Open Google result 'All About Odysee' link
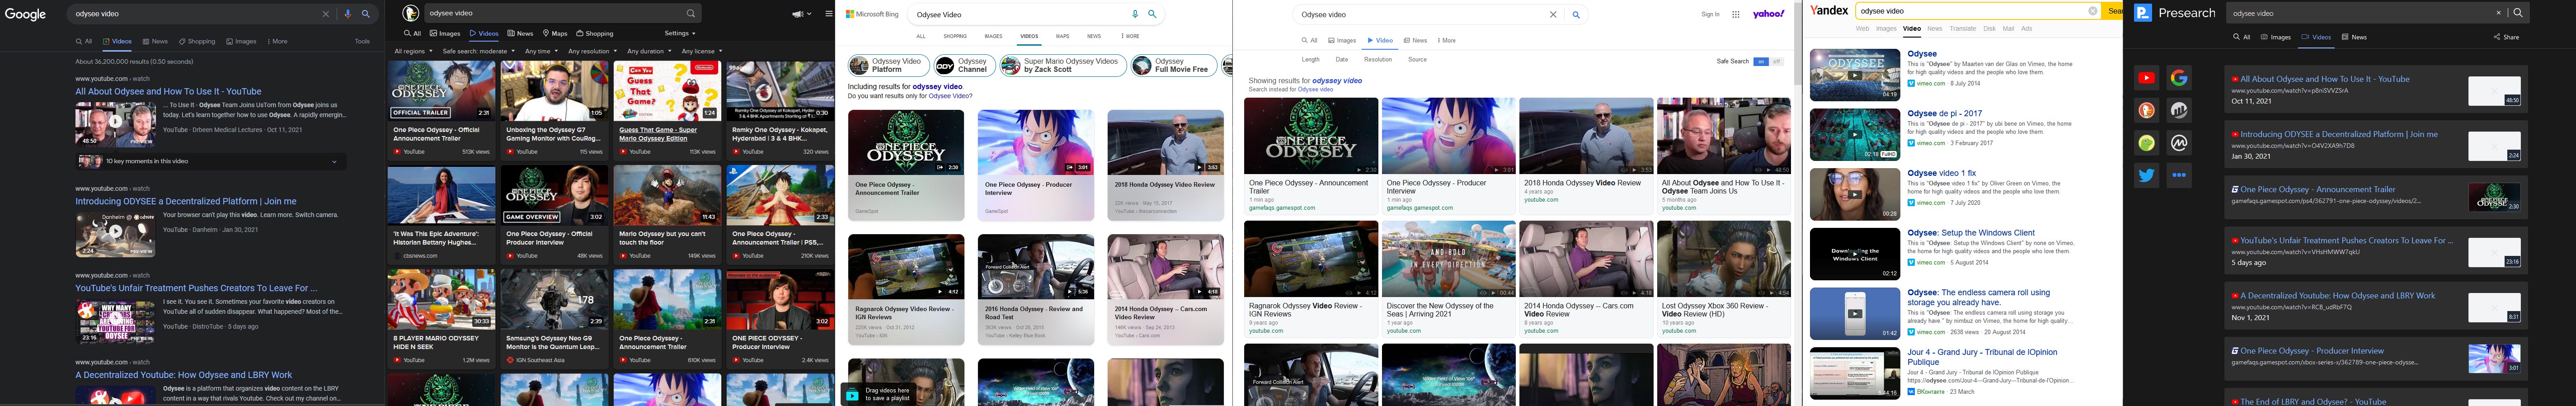Viewport: 2576px width, 406px height. pos(168,91)
